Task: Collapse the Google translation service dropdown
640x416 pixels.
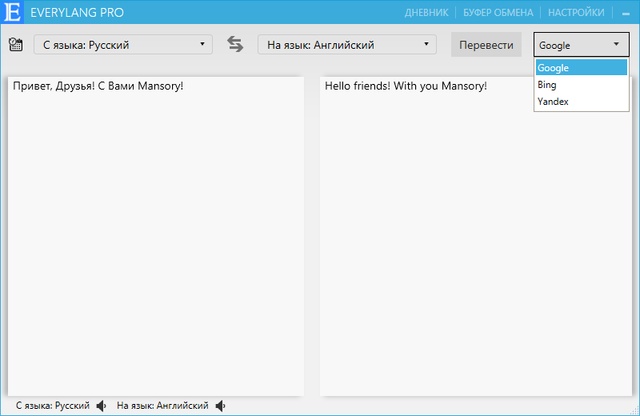Action: 580,45
